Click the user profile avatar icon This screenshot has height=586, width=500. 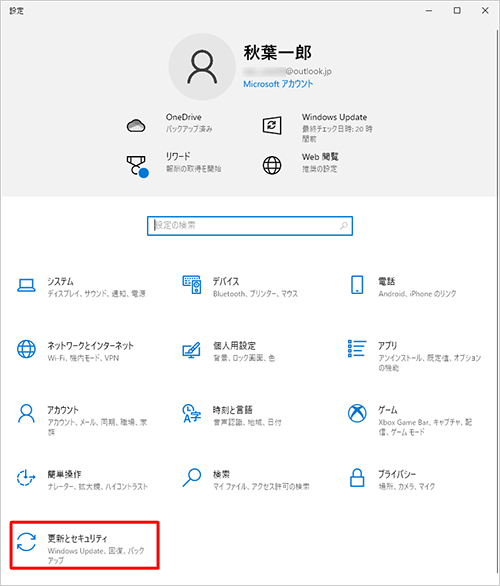(x=202, y=67)
